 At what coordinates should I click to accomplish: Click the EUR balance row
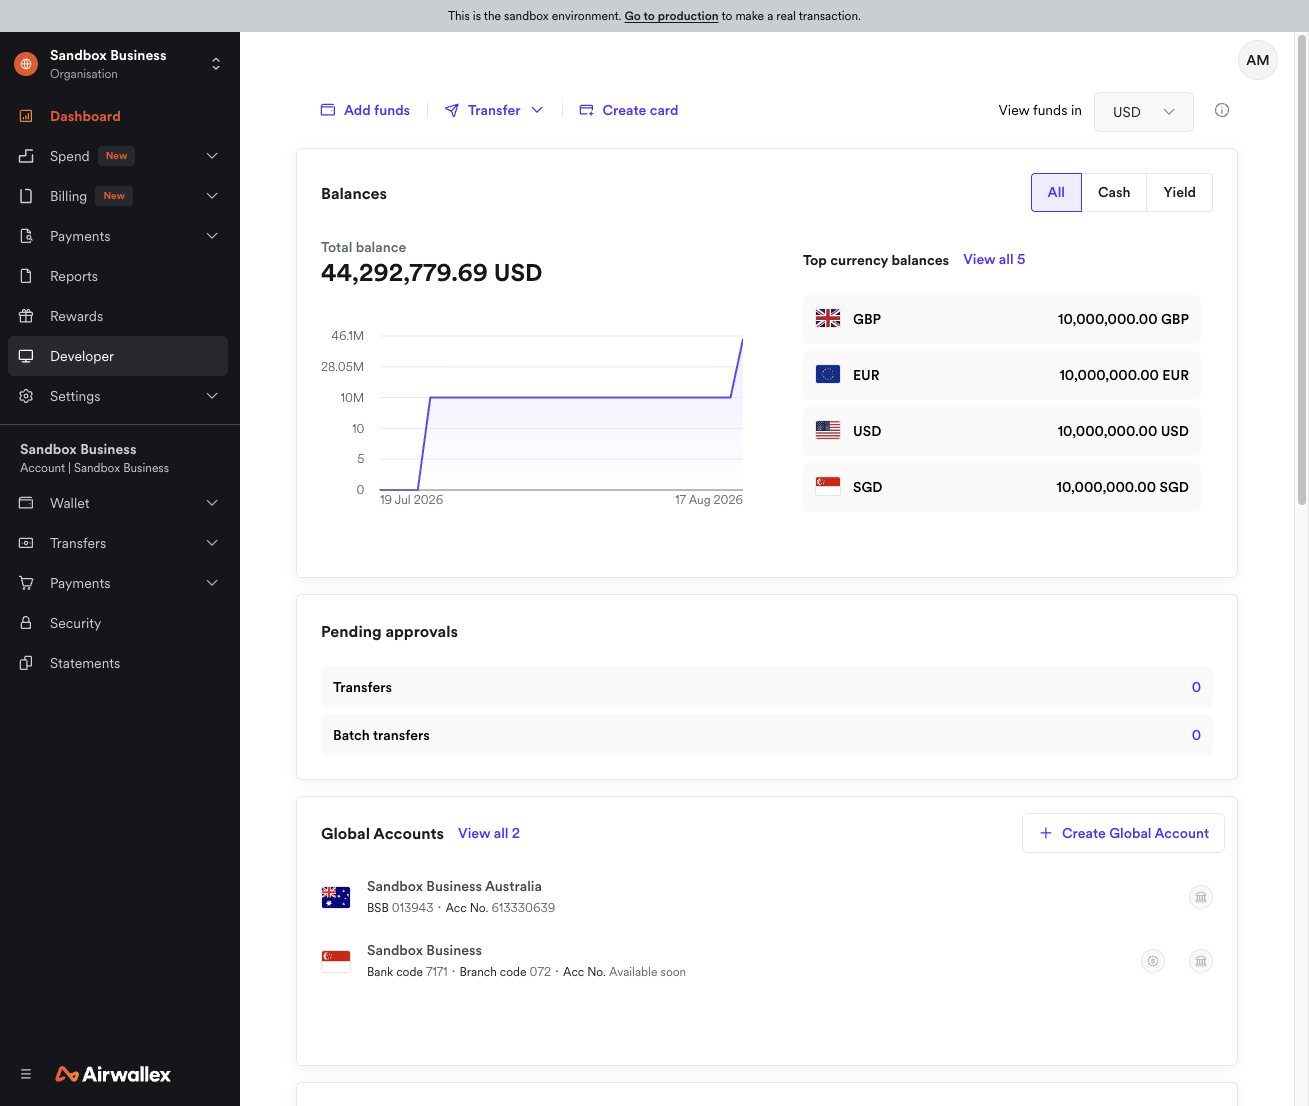(1002, 375)
